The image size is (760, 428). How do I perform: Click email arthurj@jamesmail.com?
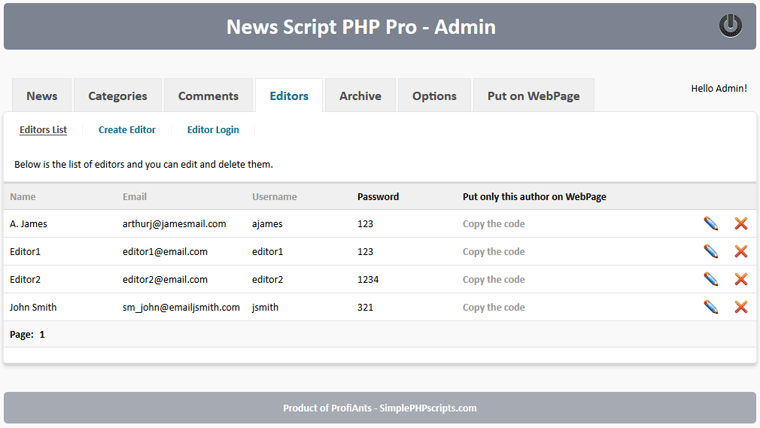[174, 223]
